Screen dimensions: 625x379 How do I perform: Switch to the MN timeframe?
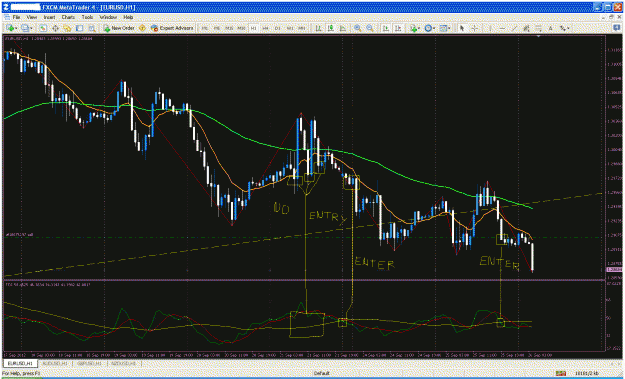click(x=302, y=28)
